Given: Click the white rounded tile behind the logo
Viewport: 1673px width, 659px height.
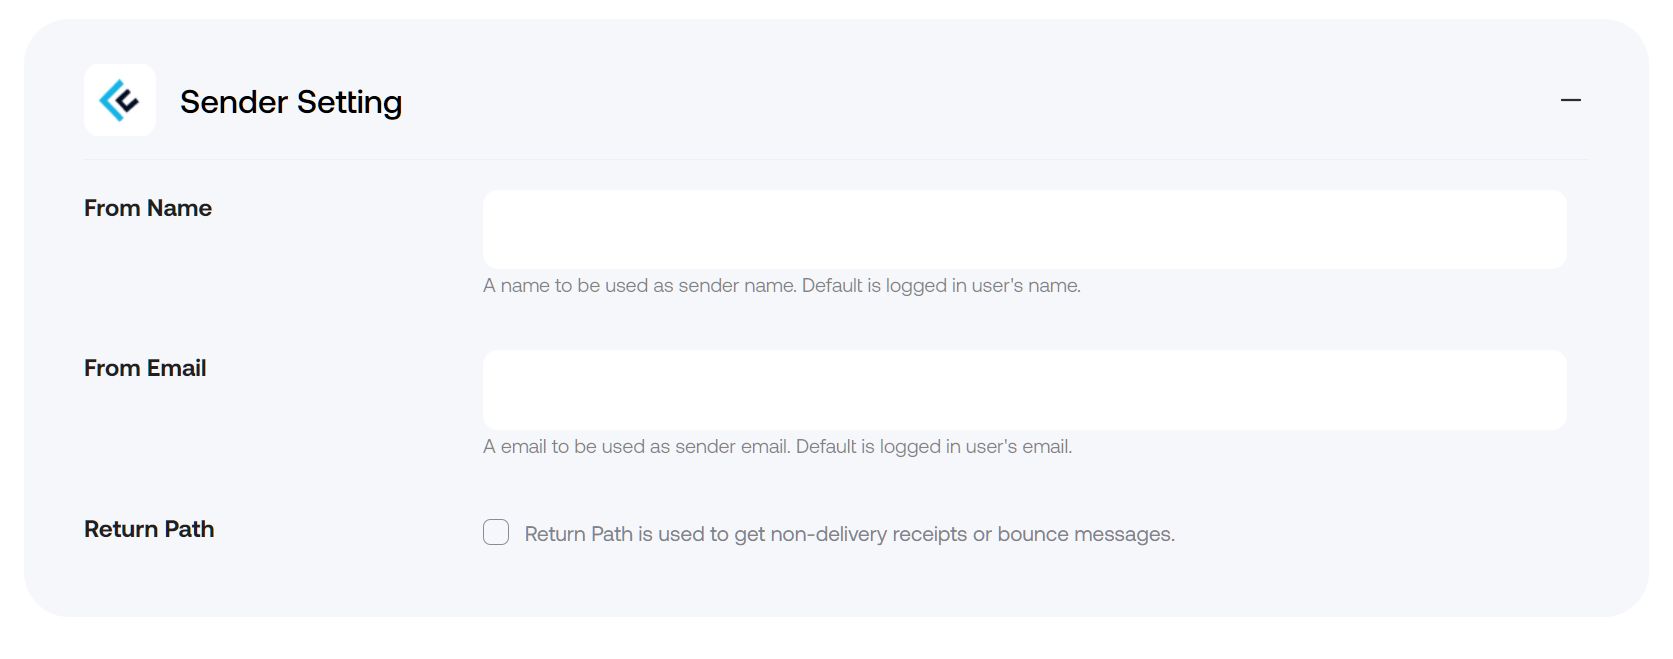Looking at the screenshot, I should pyautogui.click(x=120, y=100).
